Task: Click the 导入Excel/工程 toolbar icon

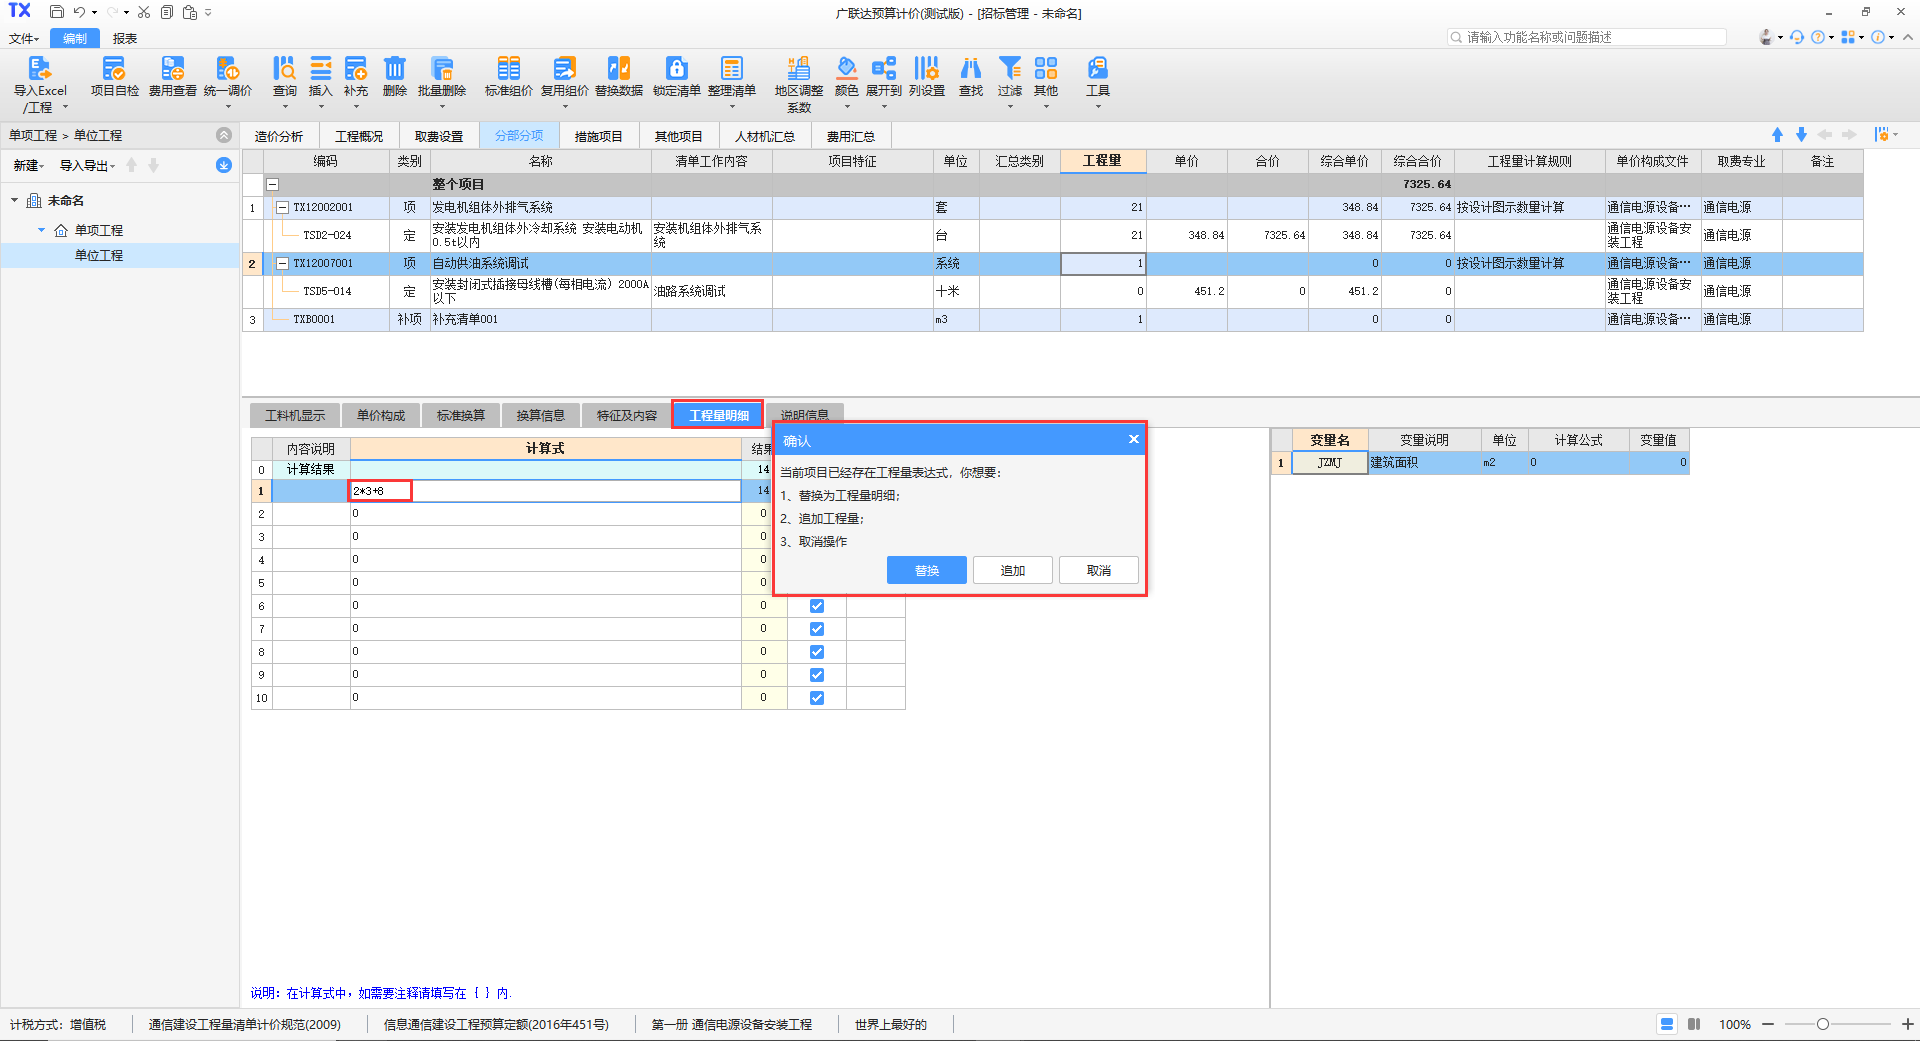Action: 39,69
